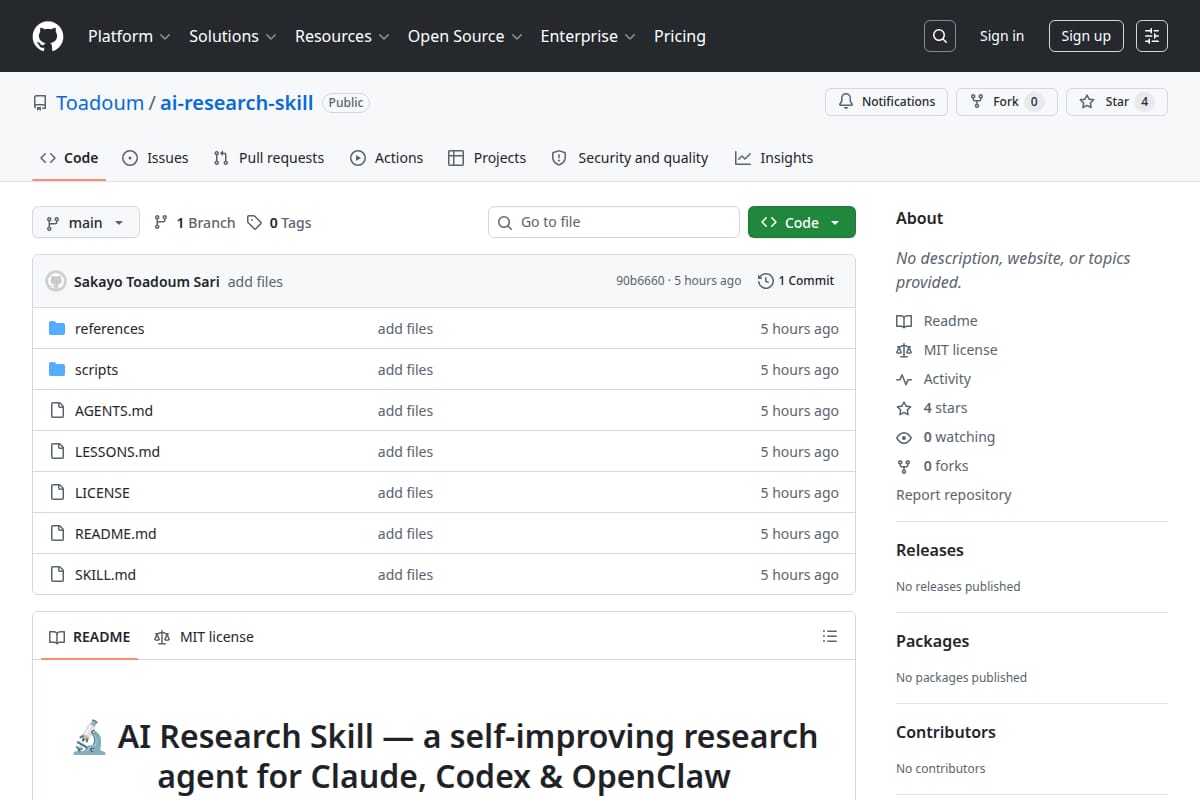
Task: Select the Code repository tab
Action: (69, 158)
